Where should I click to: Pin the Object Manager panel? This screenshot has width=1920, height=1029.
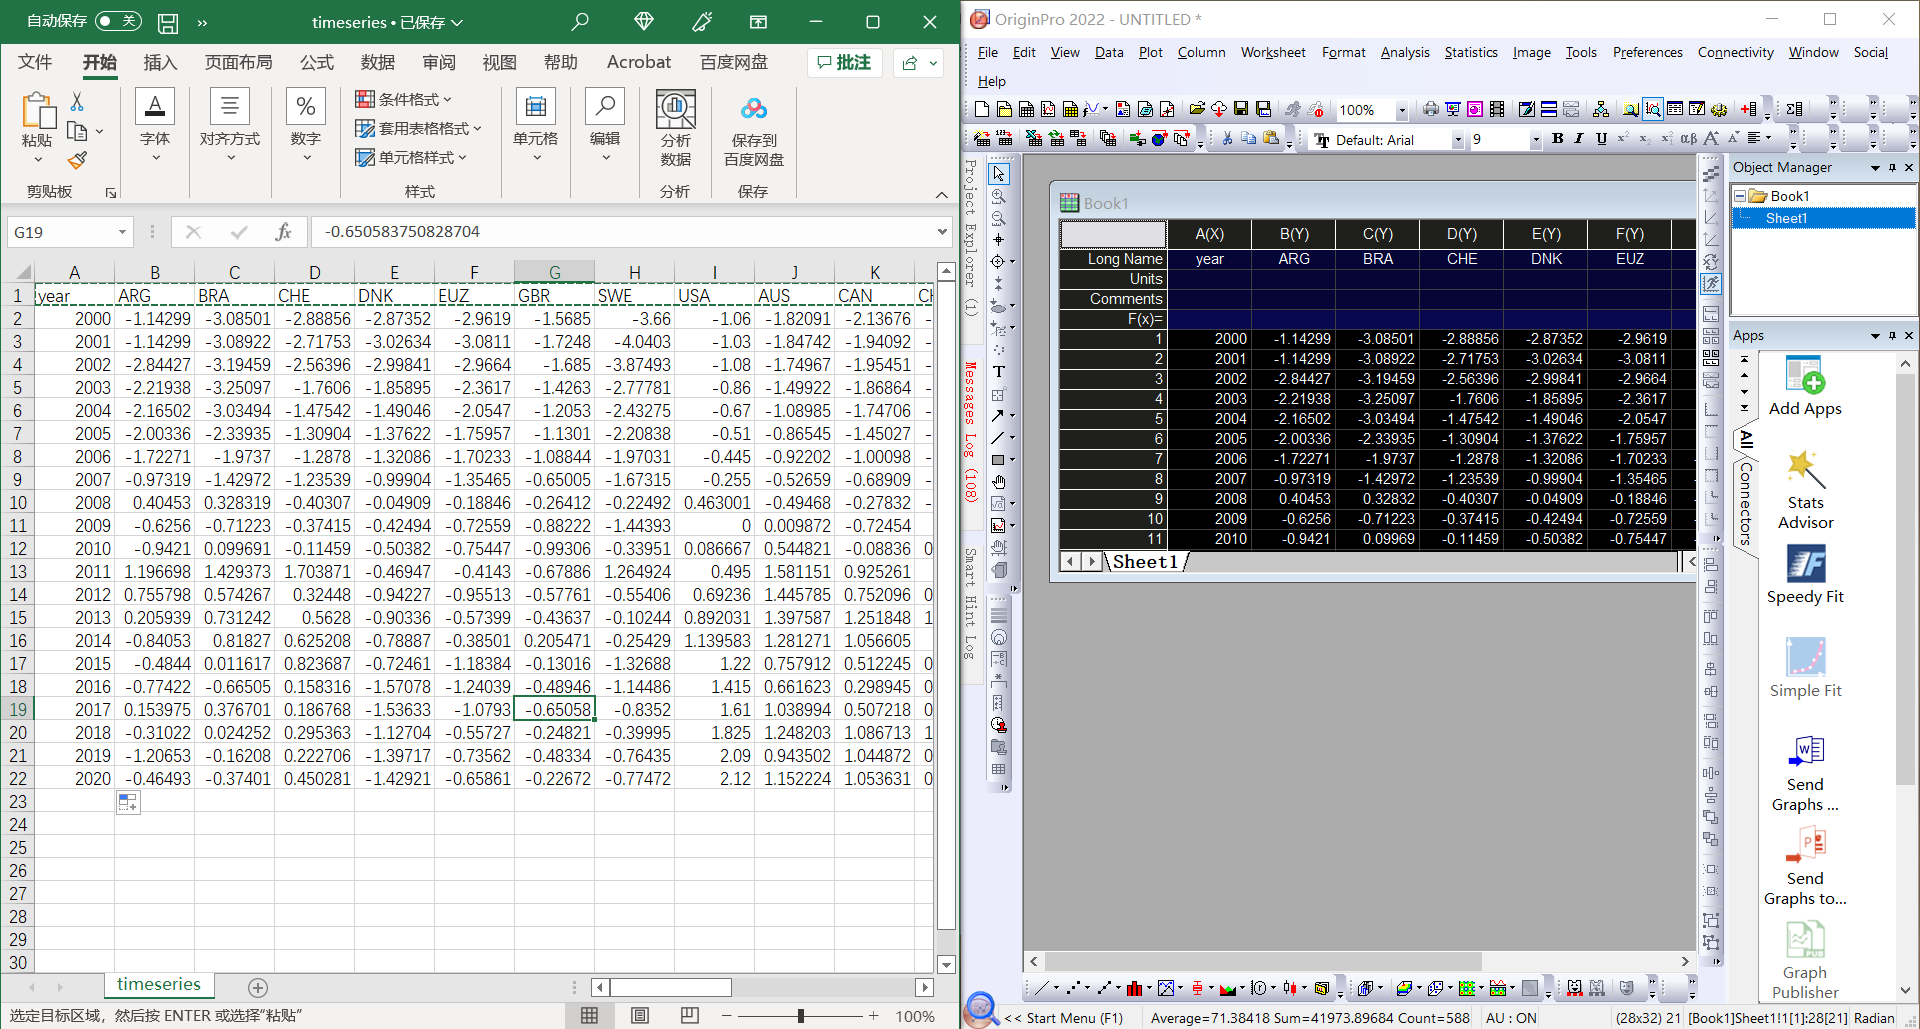(x=1892, y=168)
